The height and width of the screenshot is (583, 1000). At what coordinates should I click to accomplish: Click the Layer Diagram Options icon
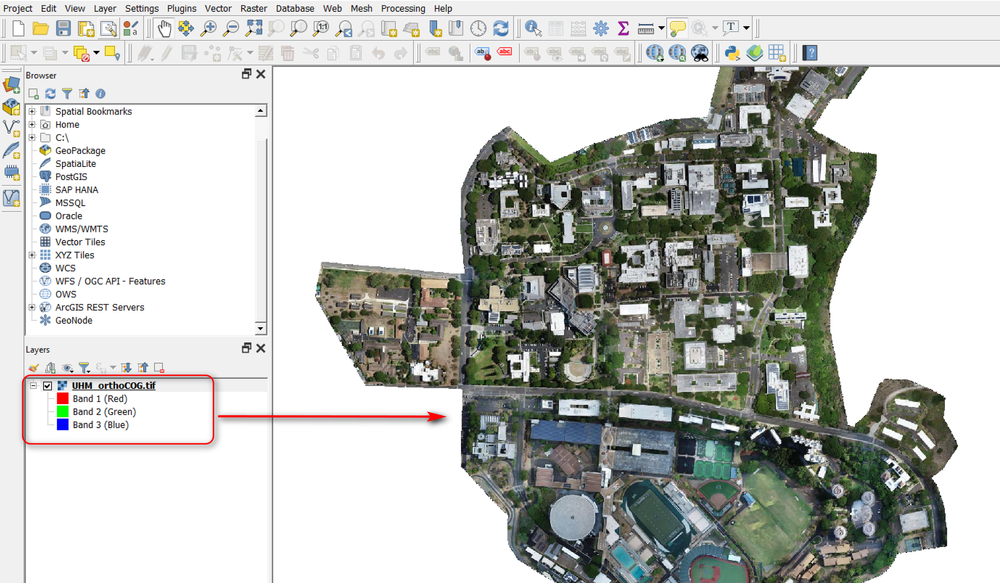455,53
